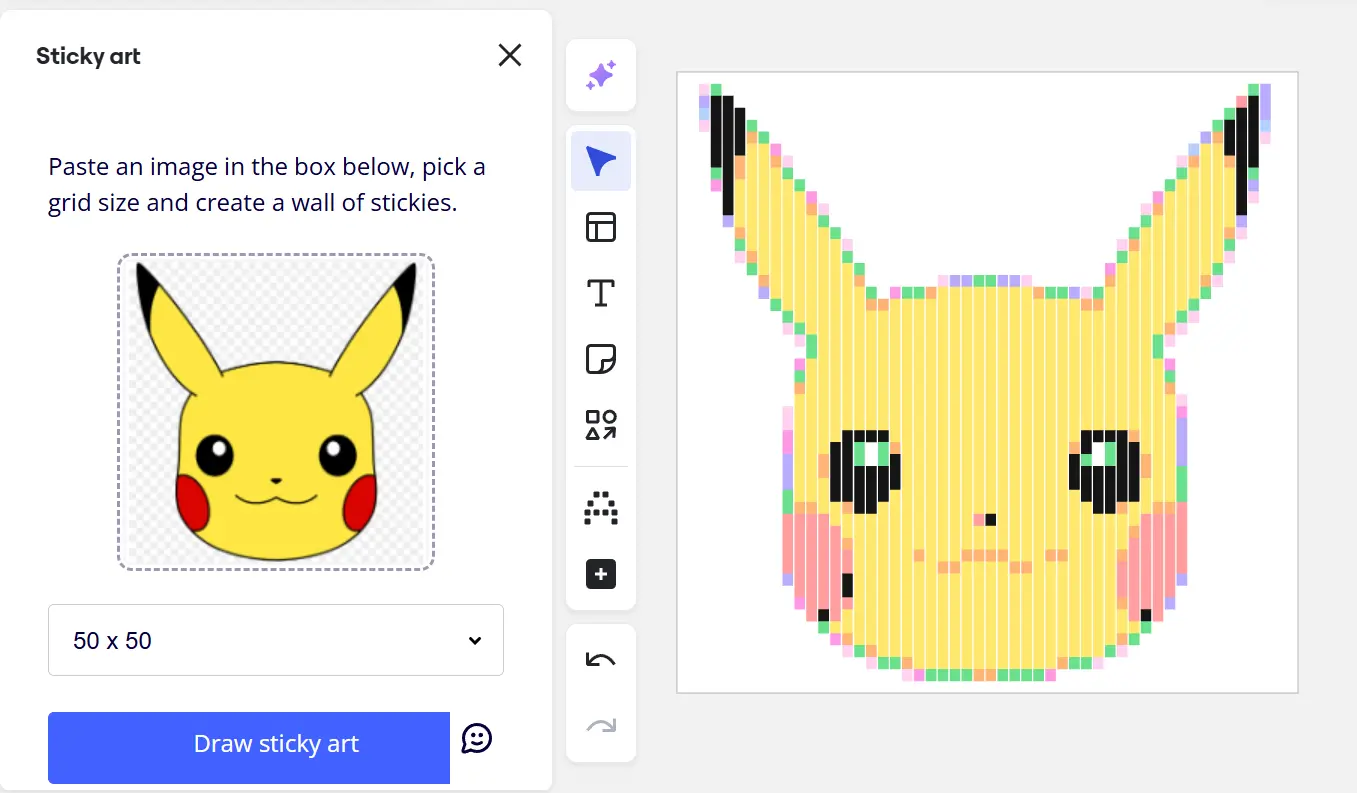Close the Sticky art panel

[x=510, y=55]
